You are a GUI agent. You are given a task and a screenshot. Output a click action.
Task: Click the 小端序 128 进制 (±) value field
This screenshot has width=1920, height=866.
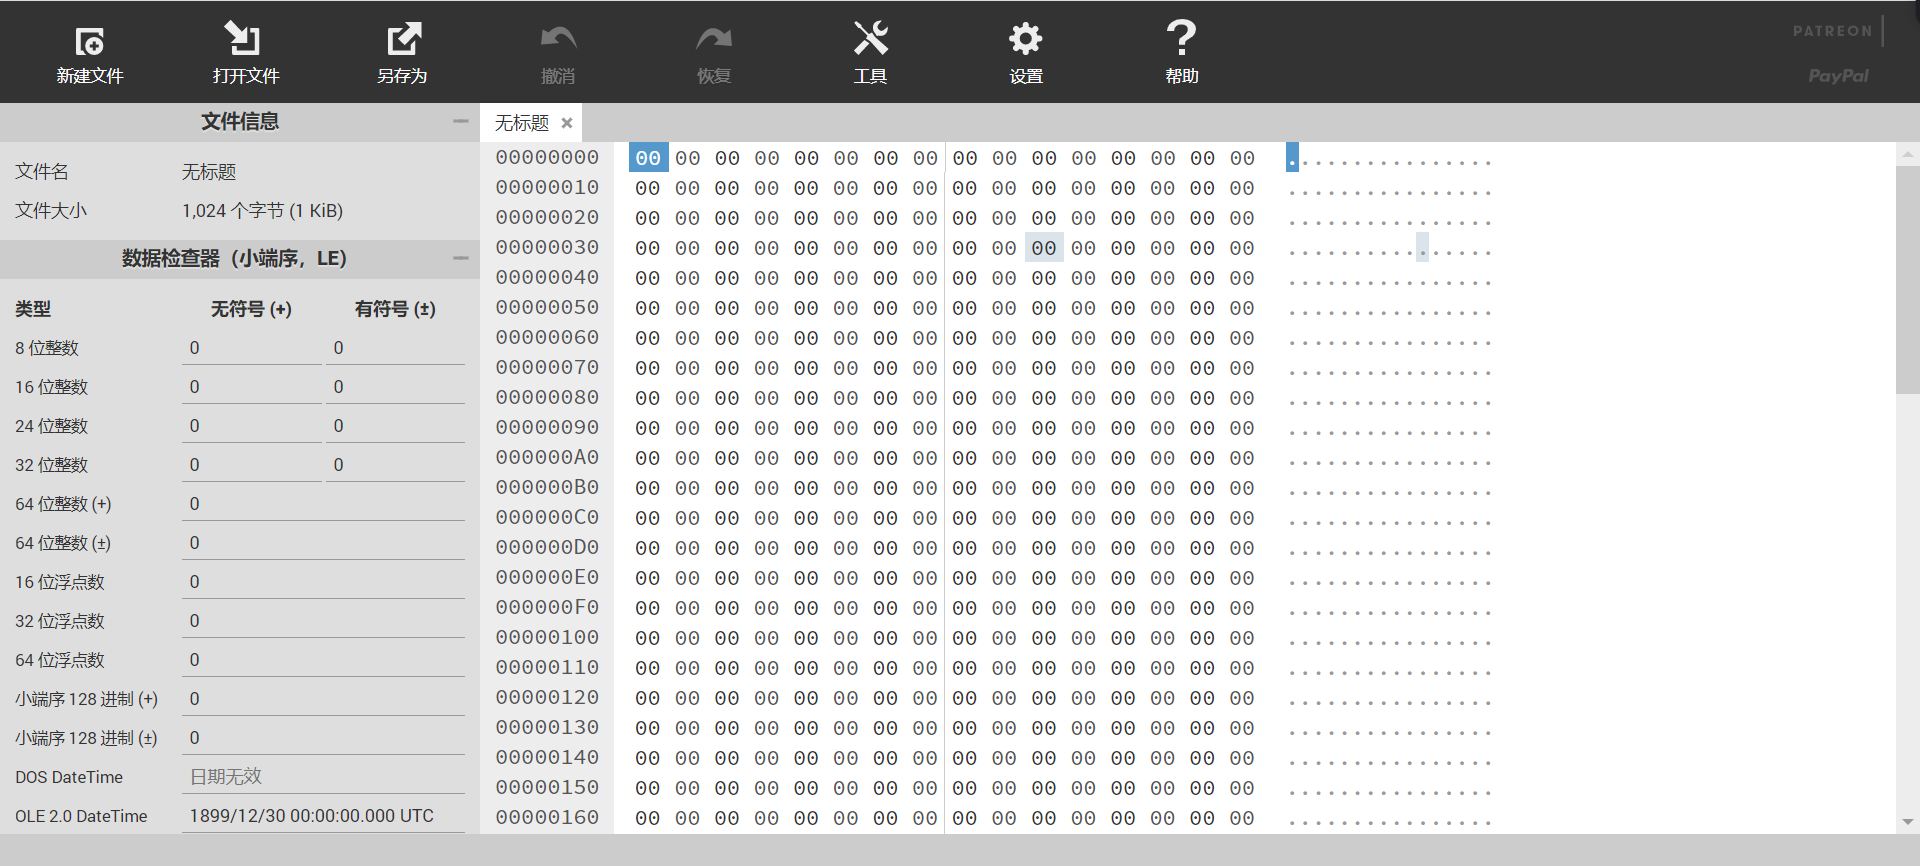[x=324, y=738]
